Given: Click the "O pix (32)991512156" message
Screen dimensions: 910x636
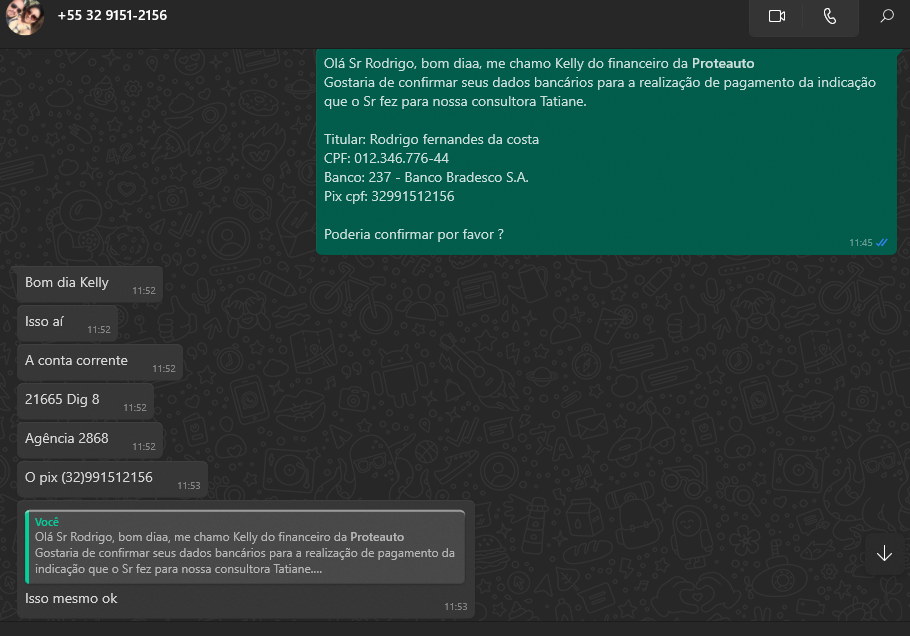Looking at the screenshot, I should pyautogui.click(x=89, y=478).
